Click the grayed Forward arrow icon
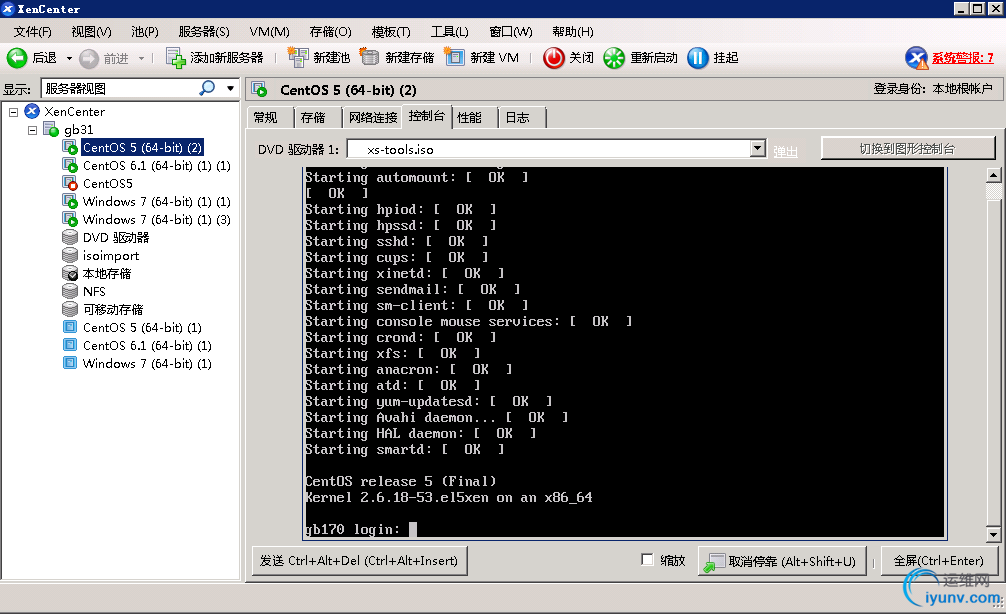1006x614 pixels. [89, 58]
